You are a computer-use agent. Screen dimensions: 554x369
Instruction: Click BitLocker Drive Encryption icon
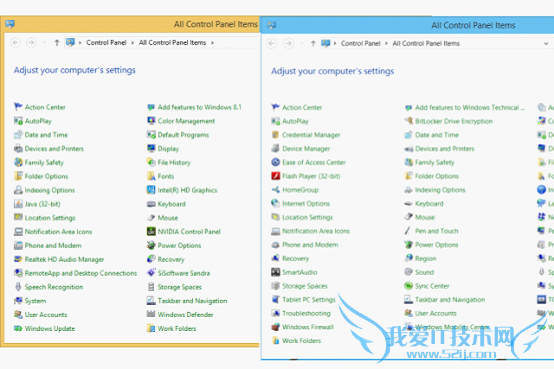click(x=409, y=121)
